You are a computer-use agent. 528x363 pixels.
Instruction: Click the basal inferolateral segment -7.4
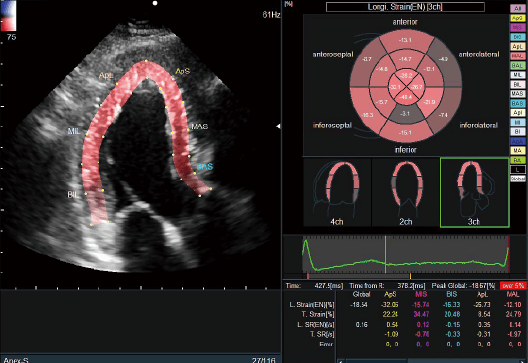tap(444, 115)
